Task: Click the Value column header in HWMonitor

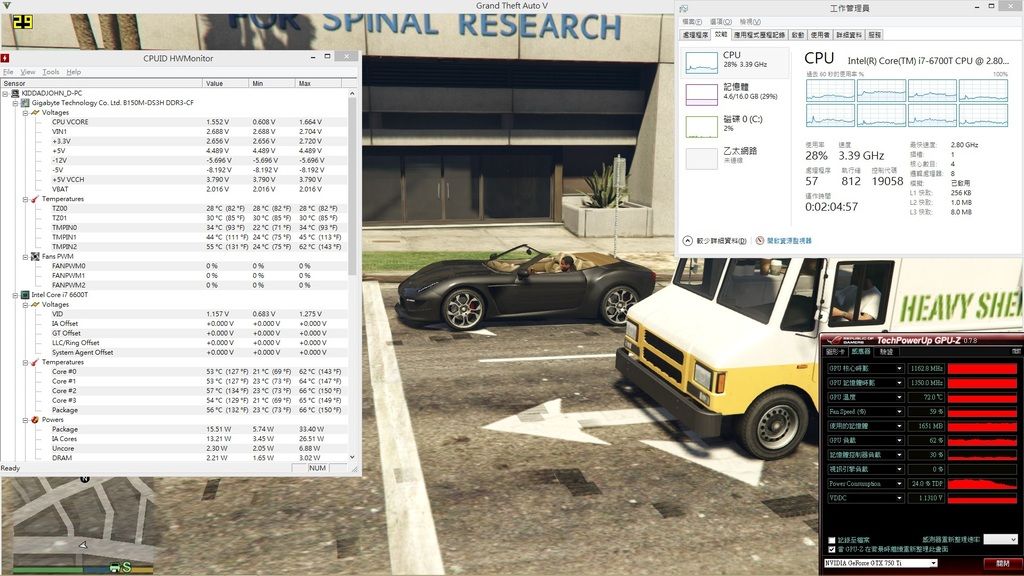Action: pyautogui.click(x=226, y=84)
